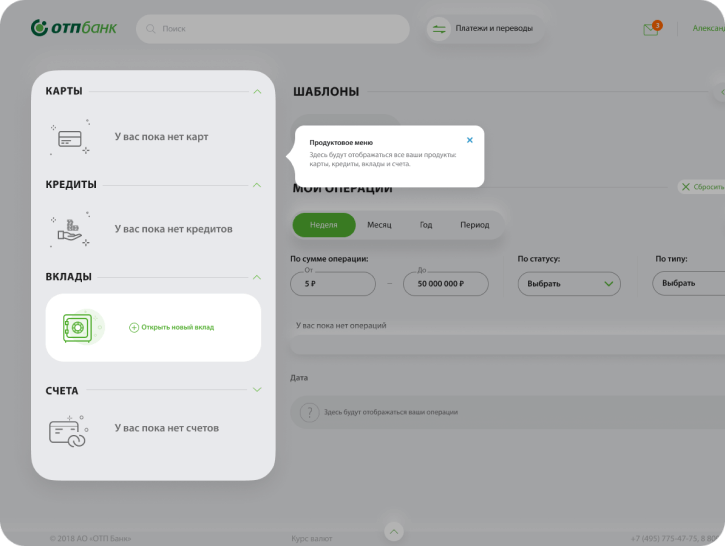The width and height of the screenshot is (725, 546).
Task: Click the OTP Bank logo
Action: (x=73, y=28)
